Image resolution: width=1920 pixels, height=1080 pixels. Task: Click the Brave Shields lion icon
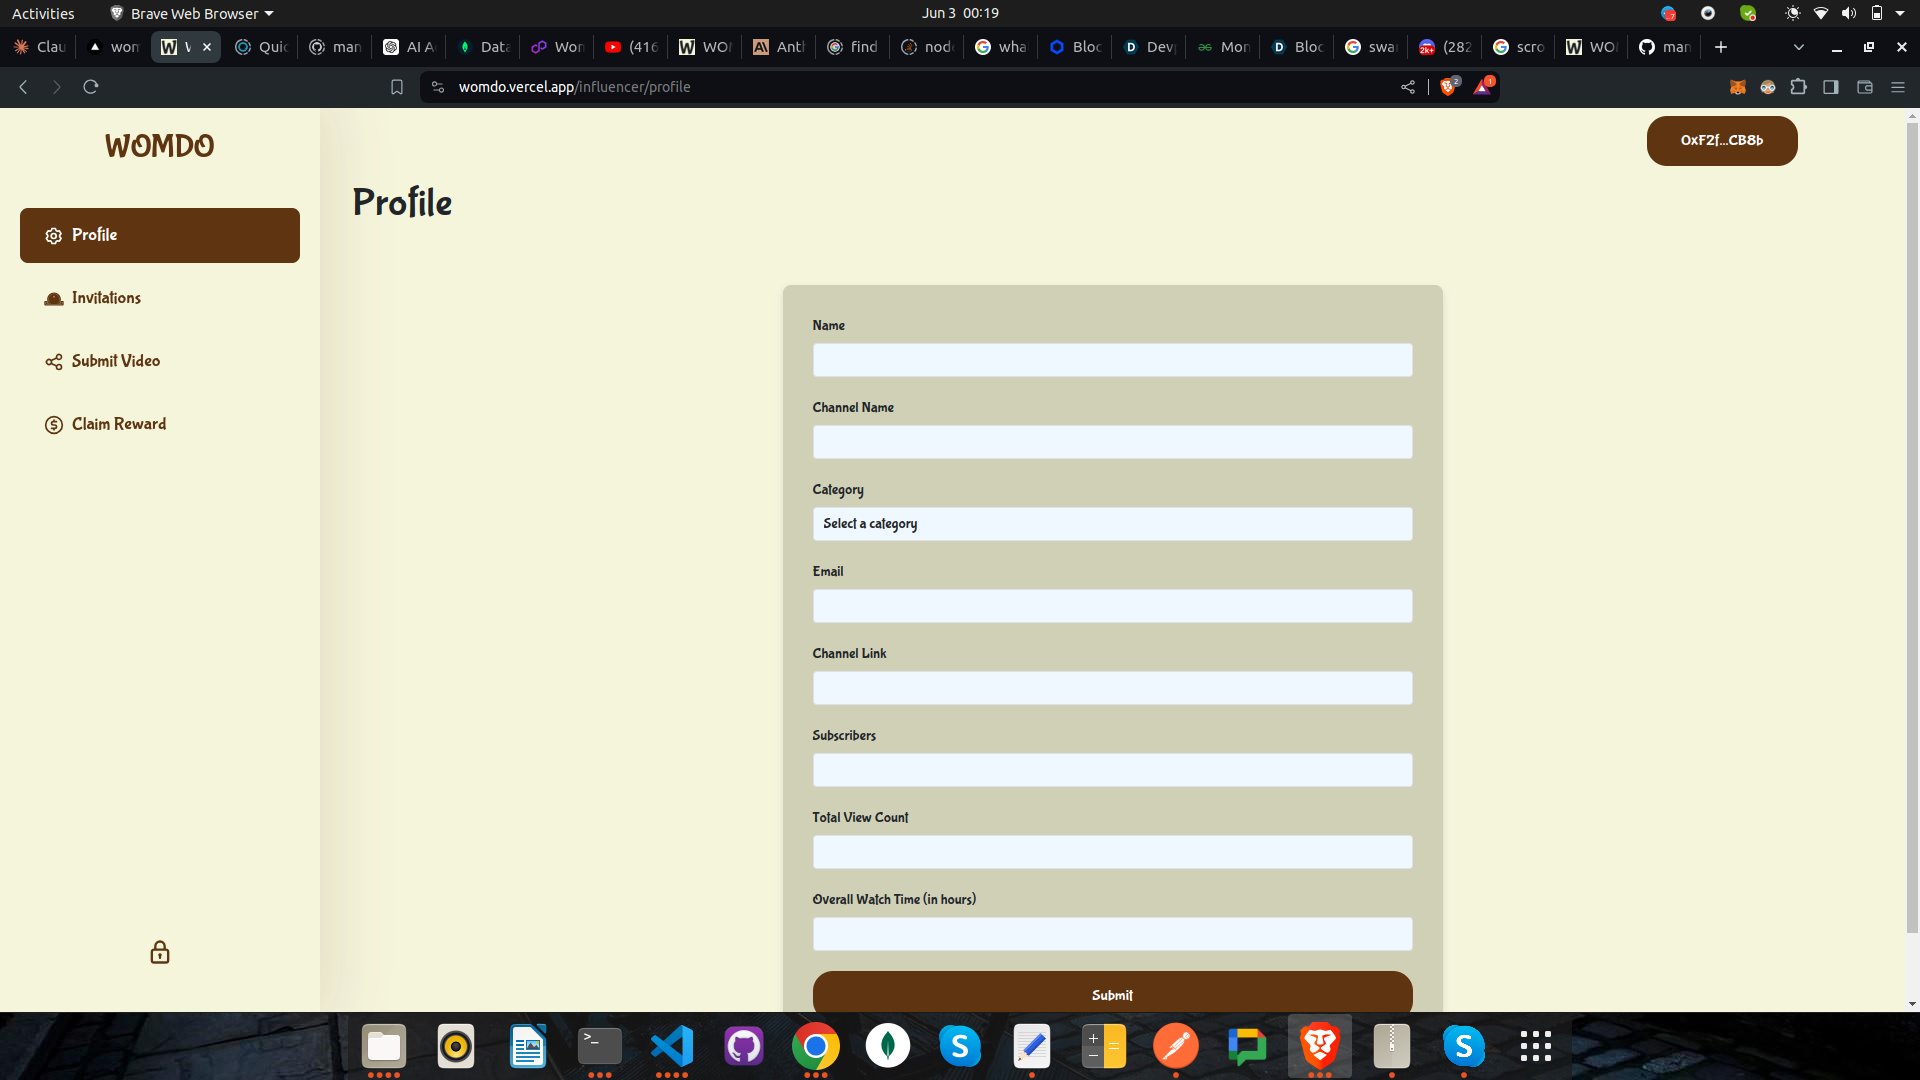pos(1448,87)
